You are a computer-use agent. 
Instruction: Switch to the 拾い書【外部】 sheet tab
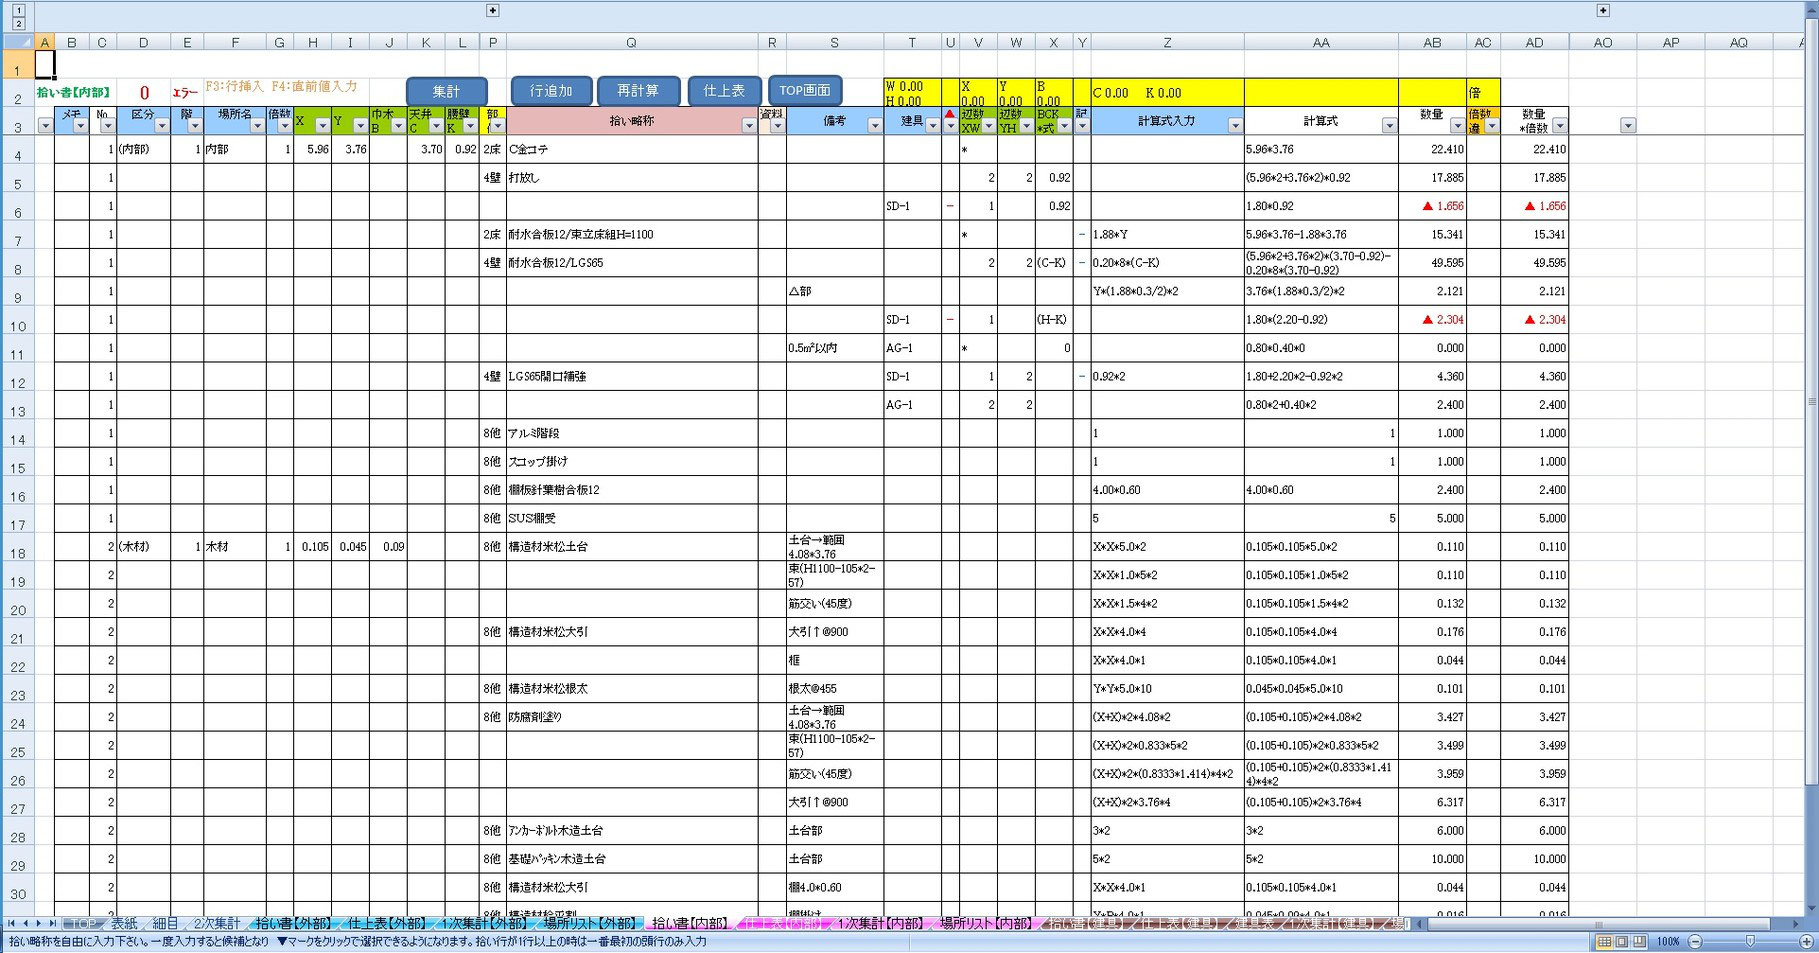click(293, 924)
